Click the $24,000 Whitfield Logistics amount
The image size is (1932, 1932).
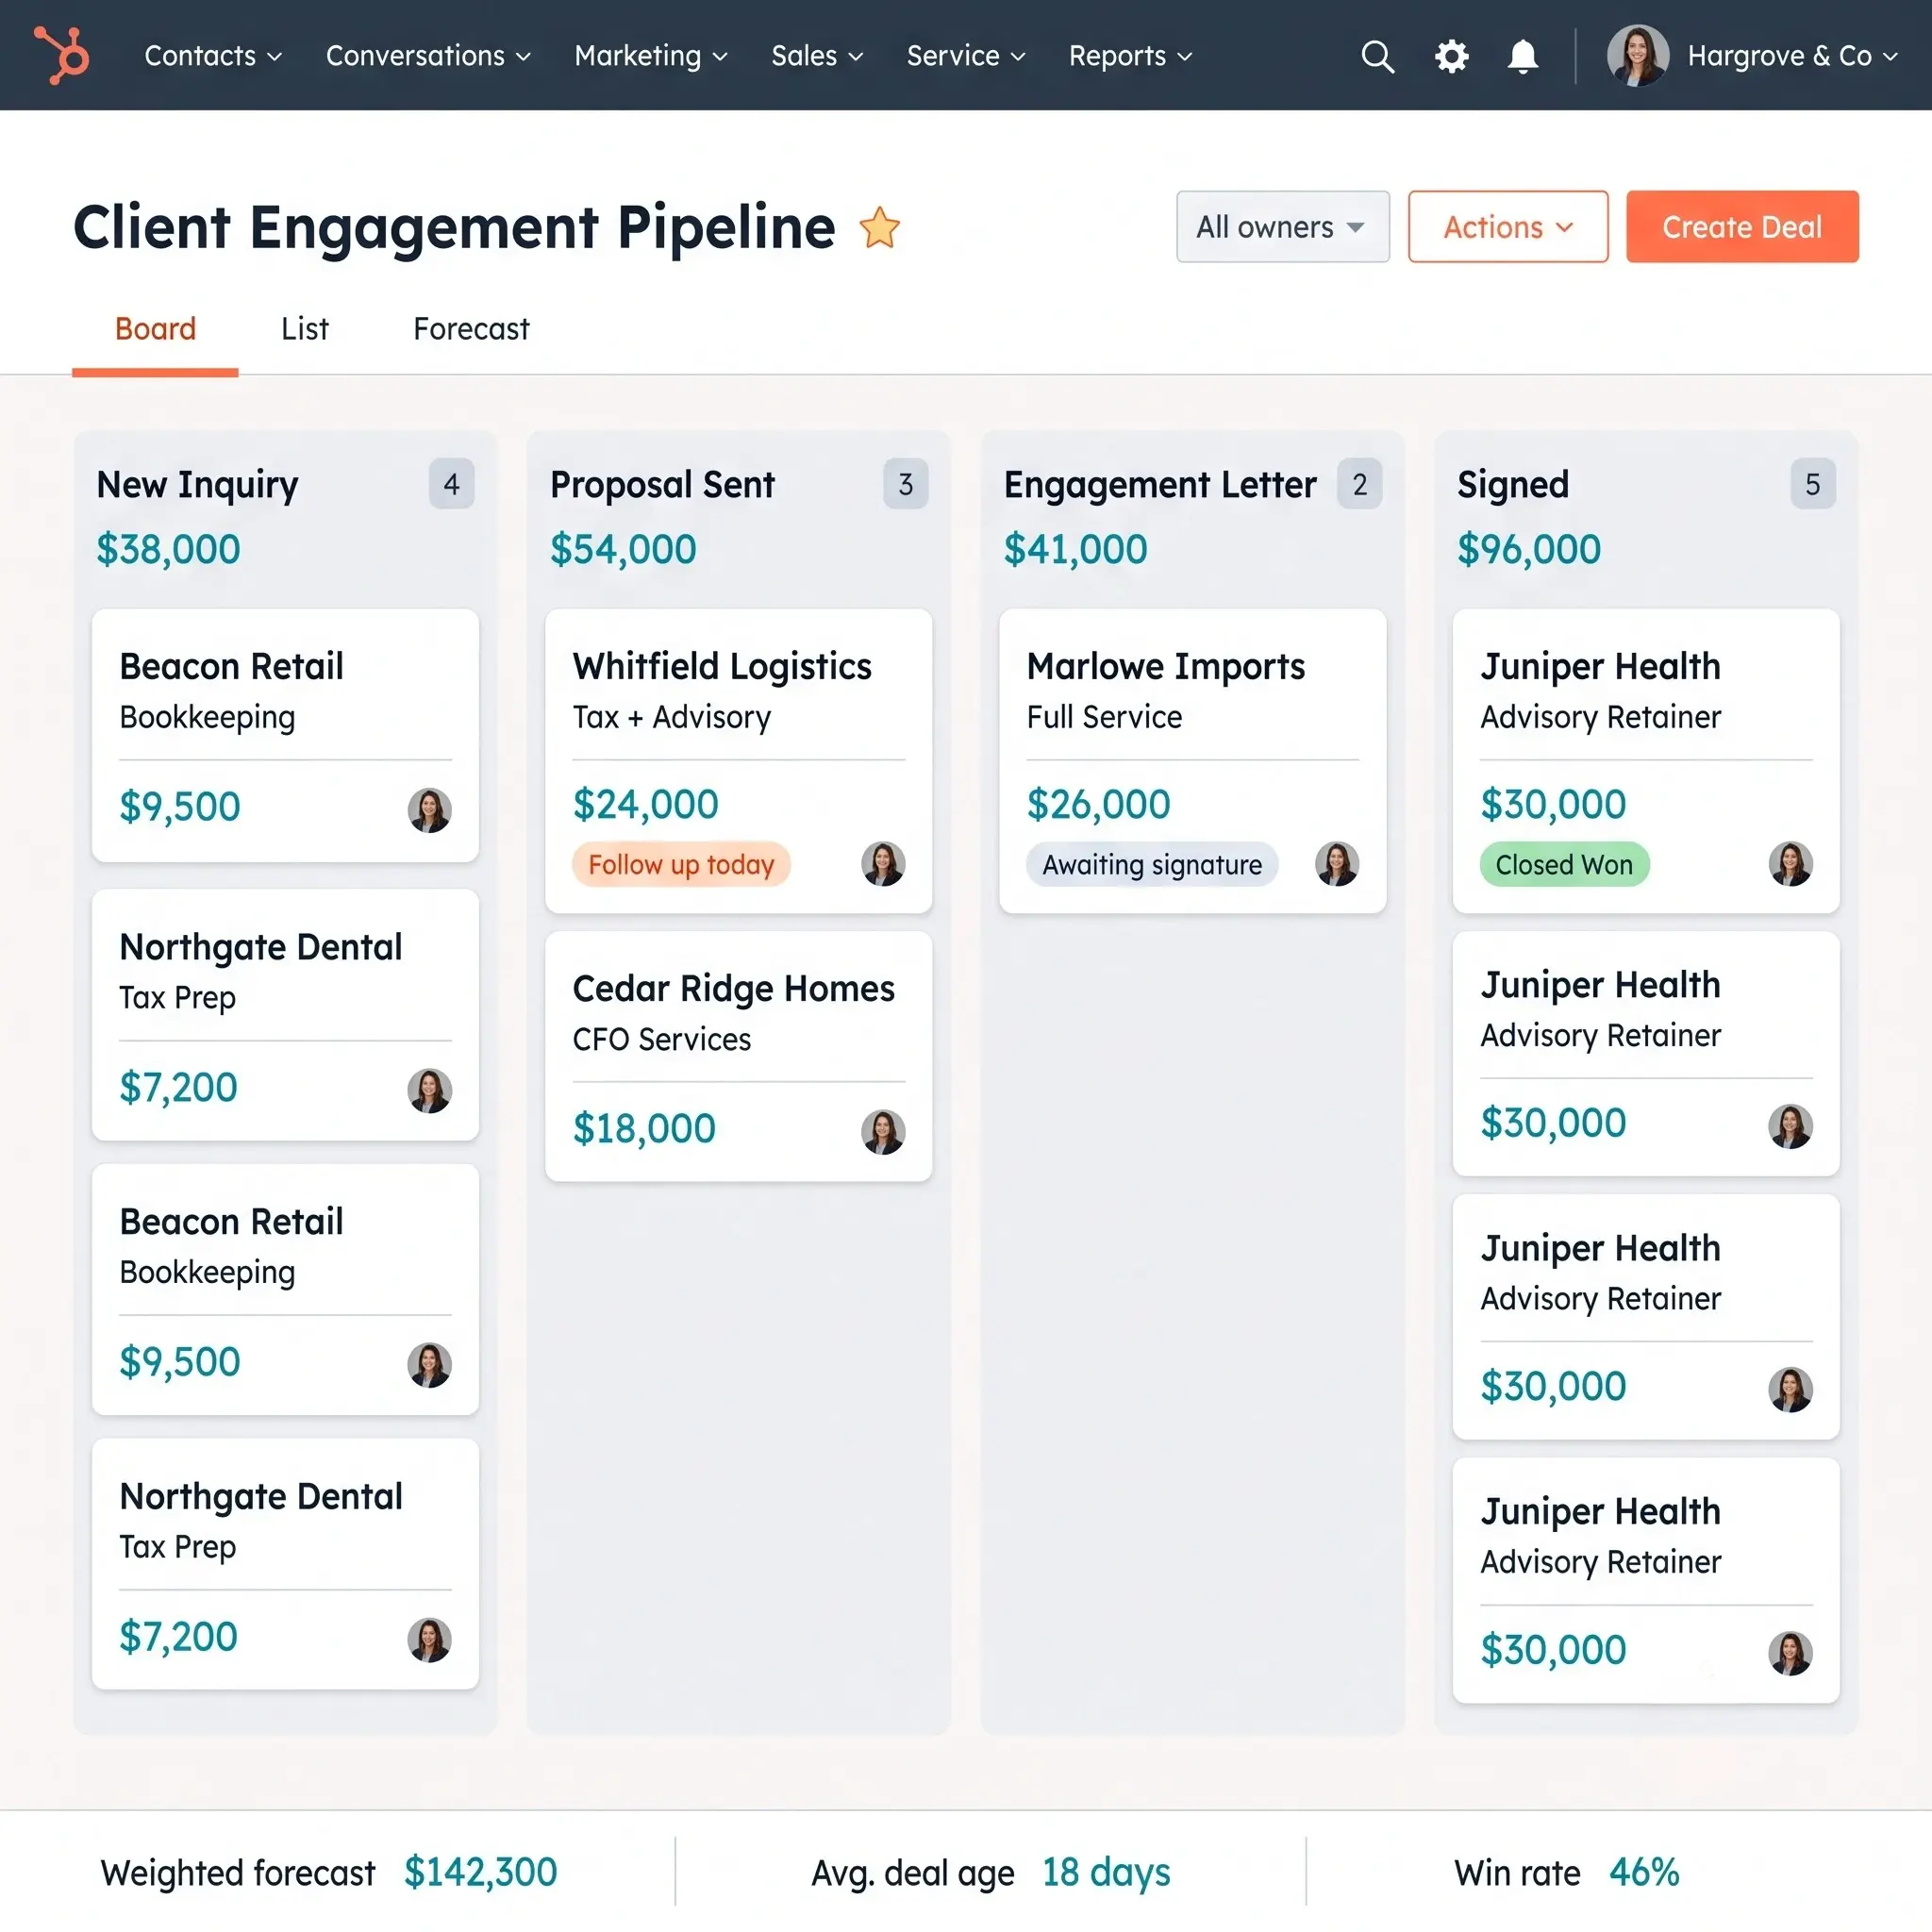645,804
